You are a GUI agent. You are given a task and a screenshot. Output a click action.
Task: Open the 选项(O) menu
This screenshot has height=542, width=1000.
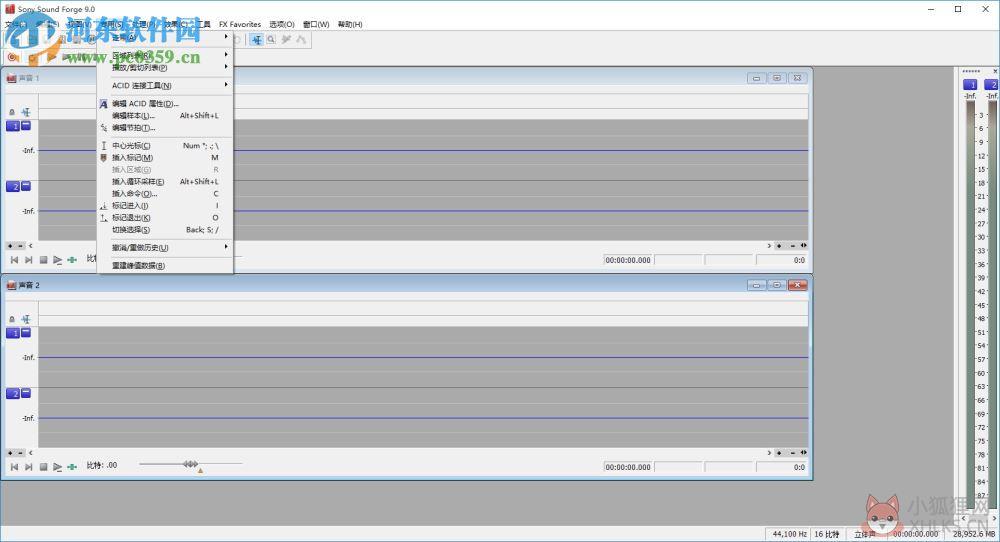click(282, 24)
